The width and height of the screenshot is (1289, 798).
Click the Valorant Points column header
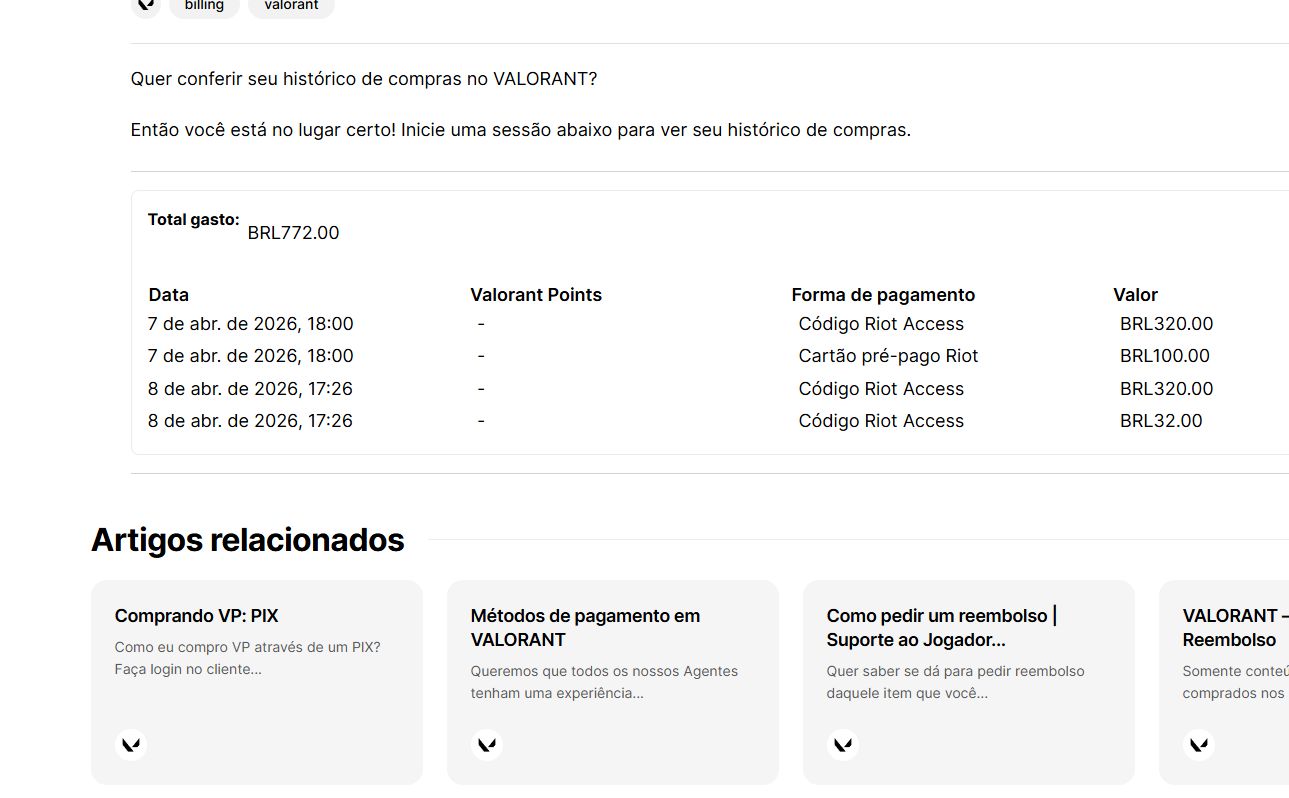536,295
